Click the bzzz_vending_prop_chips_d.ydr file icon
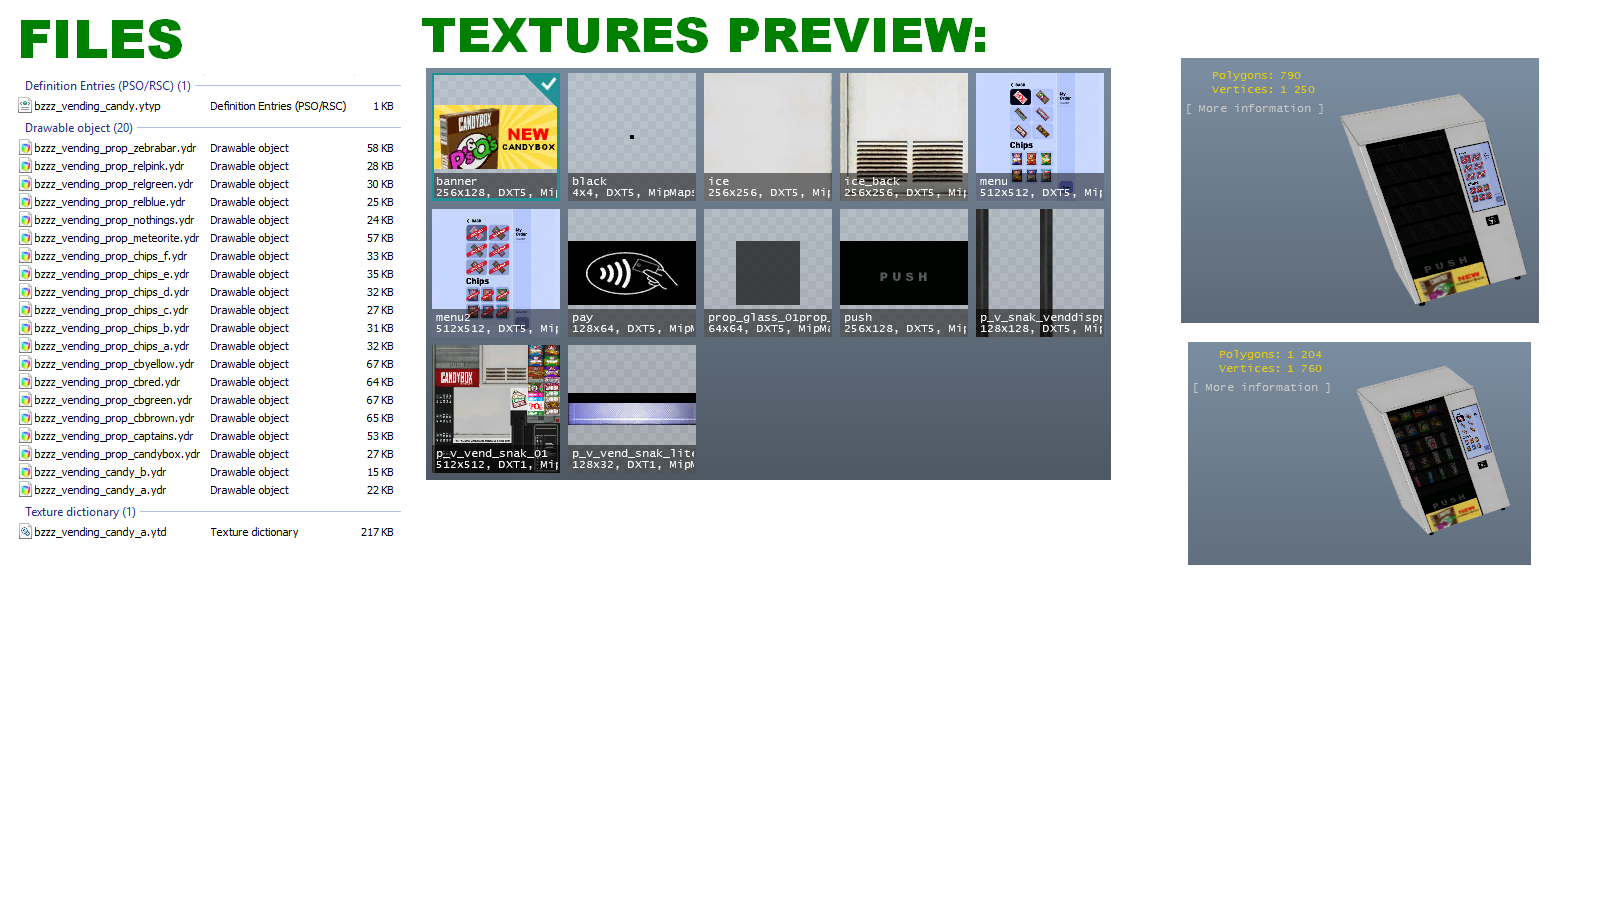 [x=25, y=292]
